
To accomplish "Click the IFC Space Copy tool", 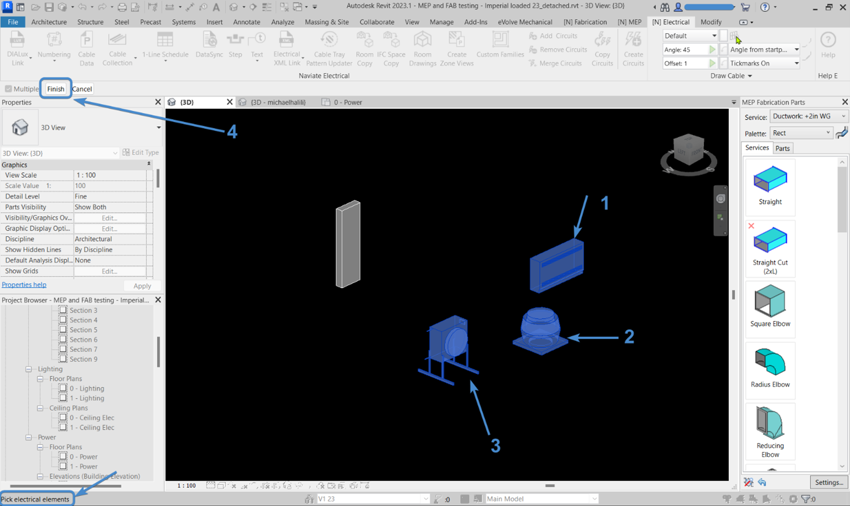I will [x=391, y=49].
